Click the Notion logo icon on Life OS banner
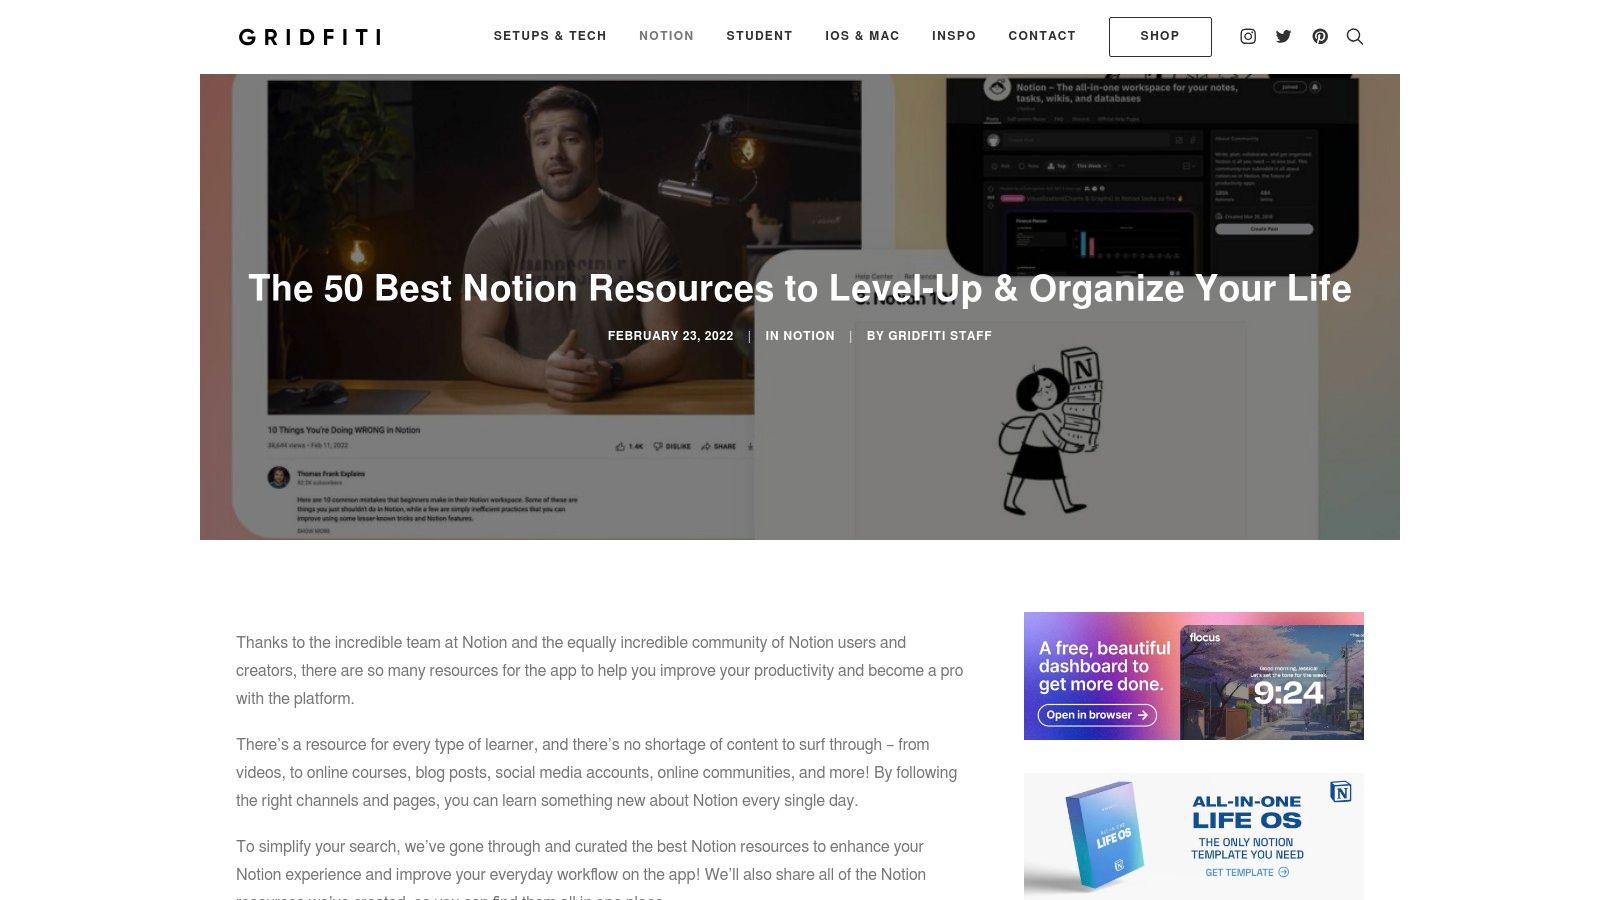Image resolution: width=1600 pixels, height=900 pixels. pyautogui.click(x=1341, y=792)
